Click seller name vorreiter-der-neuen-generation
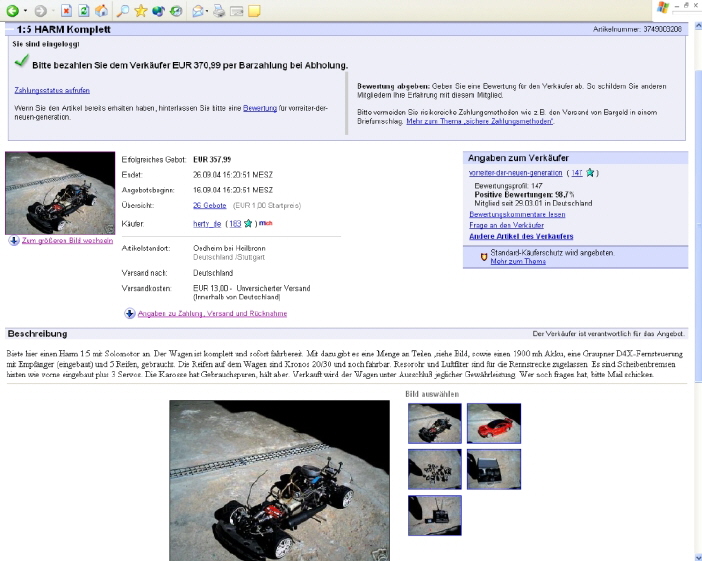The height and width of the screenshot is (561, 702). coord(515,172)
